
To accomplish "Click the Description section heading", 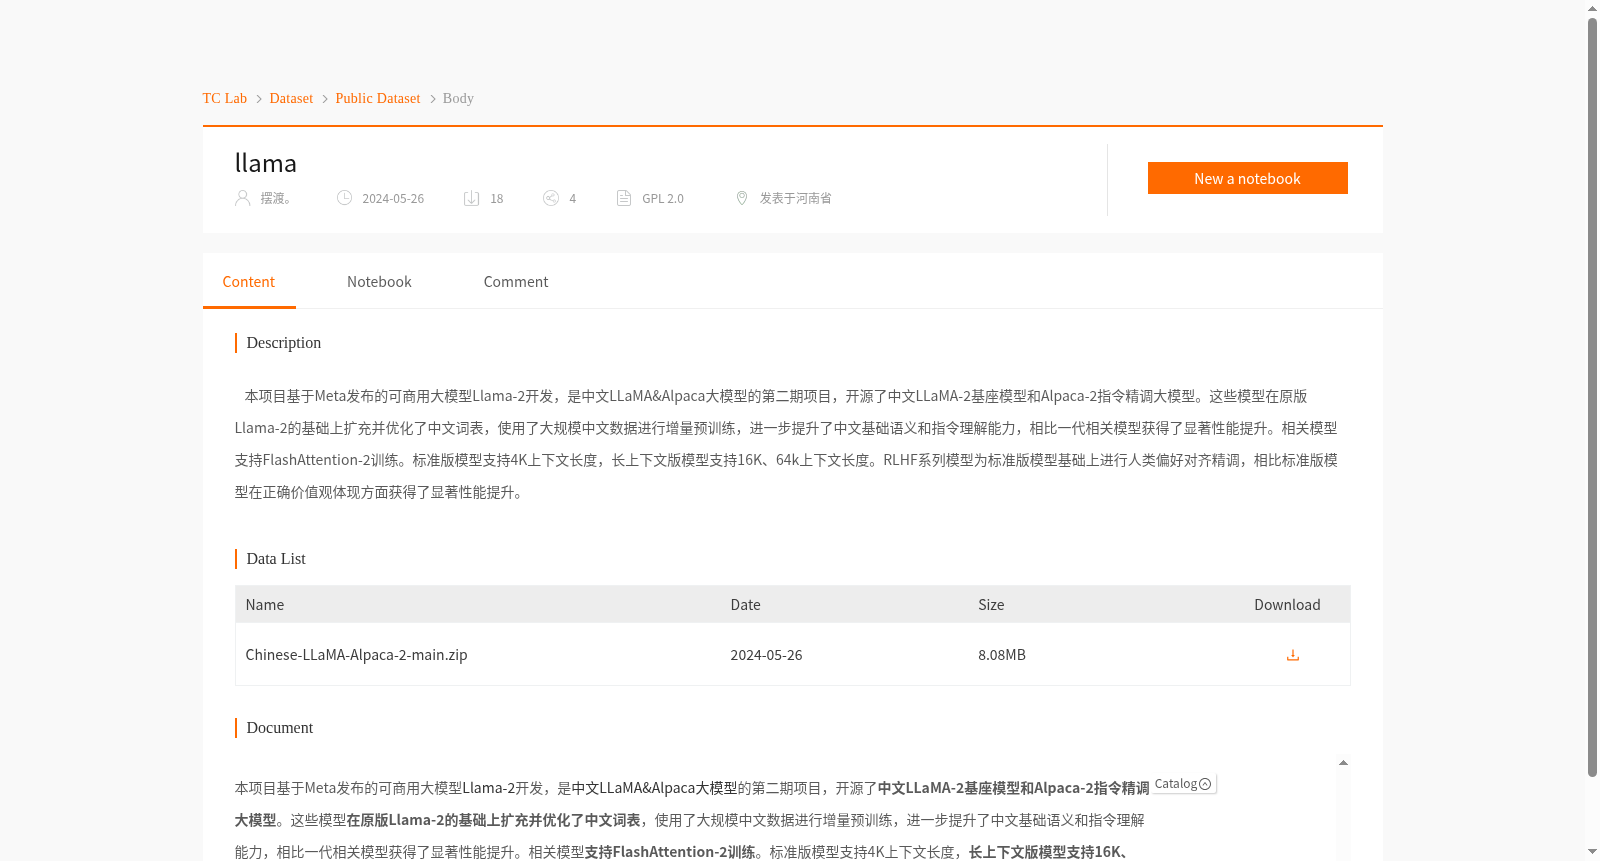I will pos(284,343).
